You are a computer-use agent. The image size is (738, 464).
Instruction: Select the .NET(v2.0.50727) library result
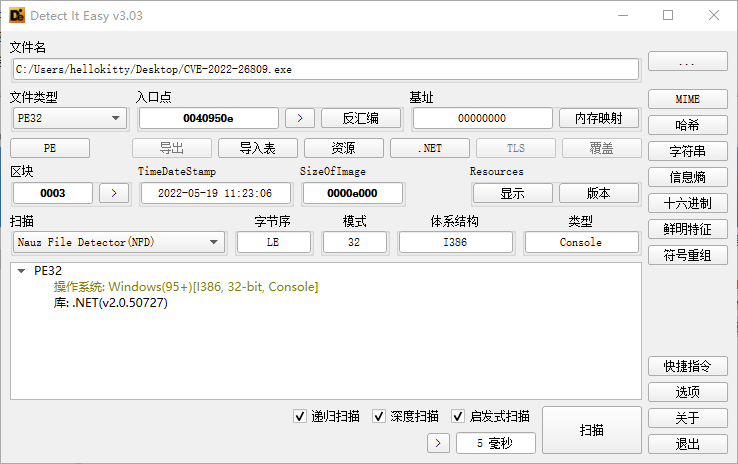click(x=110, y=302)
